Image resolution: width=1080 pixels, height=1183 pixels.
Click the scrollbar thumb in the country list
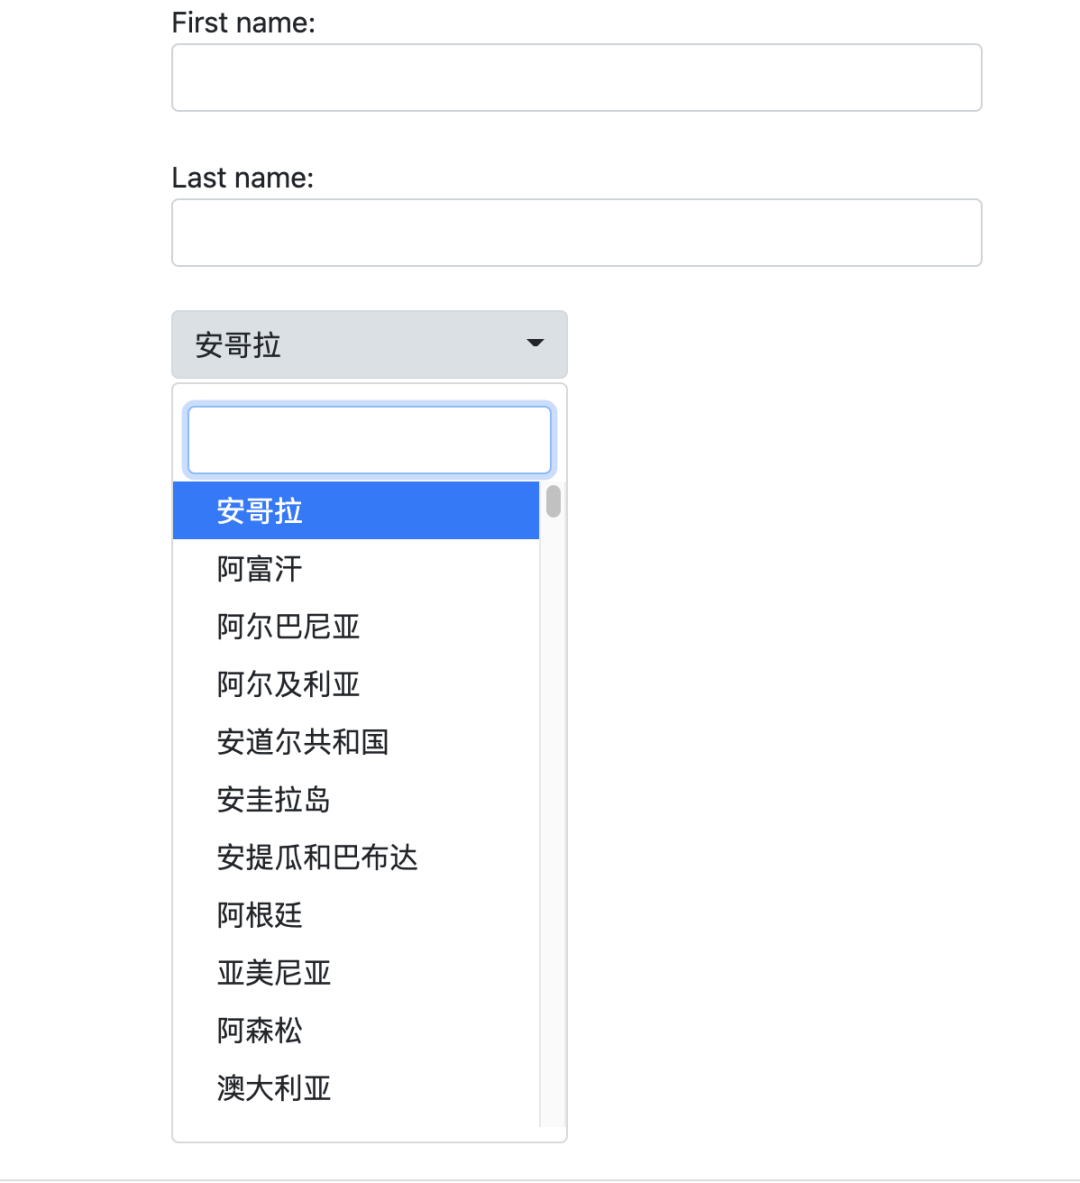pyautogui.click(x=551, y=505)
